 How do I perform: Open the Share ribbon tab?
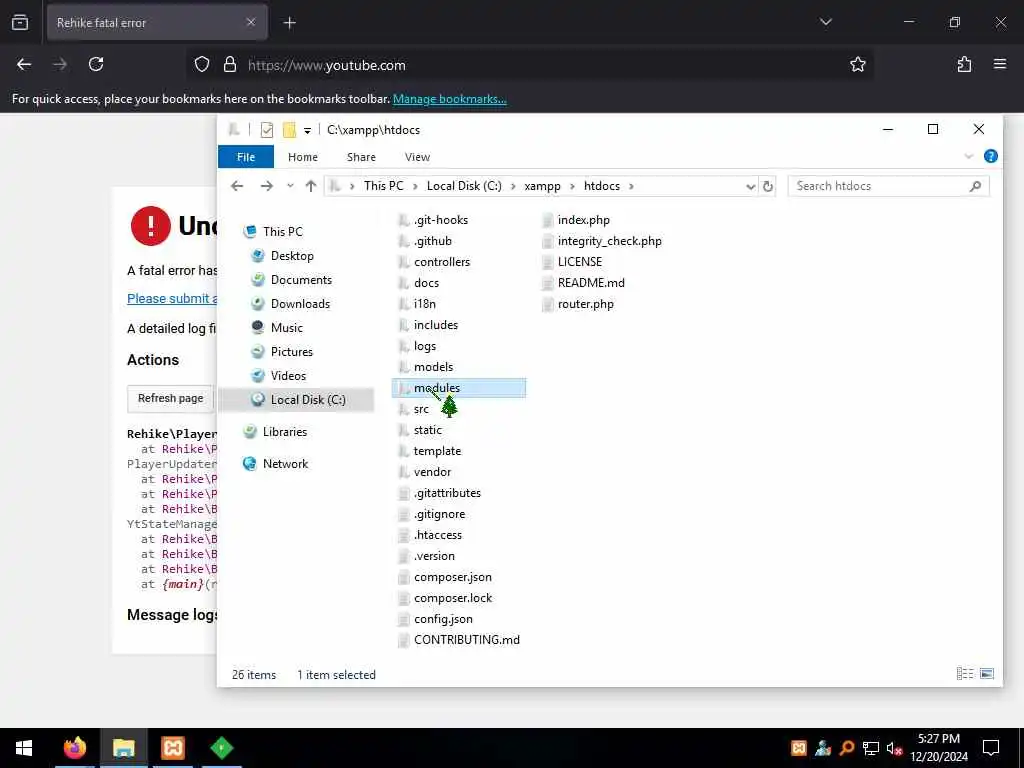[361, 157]
